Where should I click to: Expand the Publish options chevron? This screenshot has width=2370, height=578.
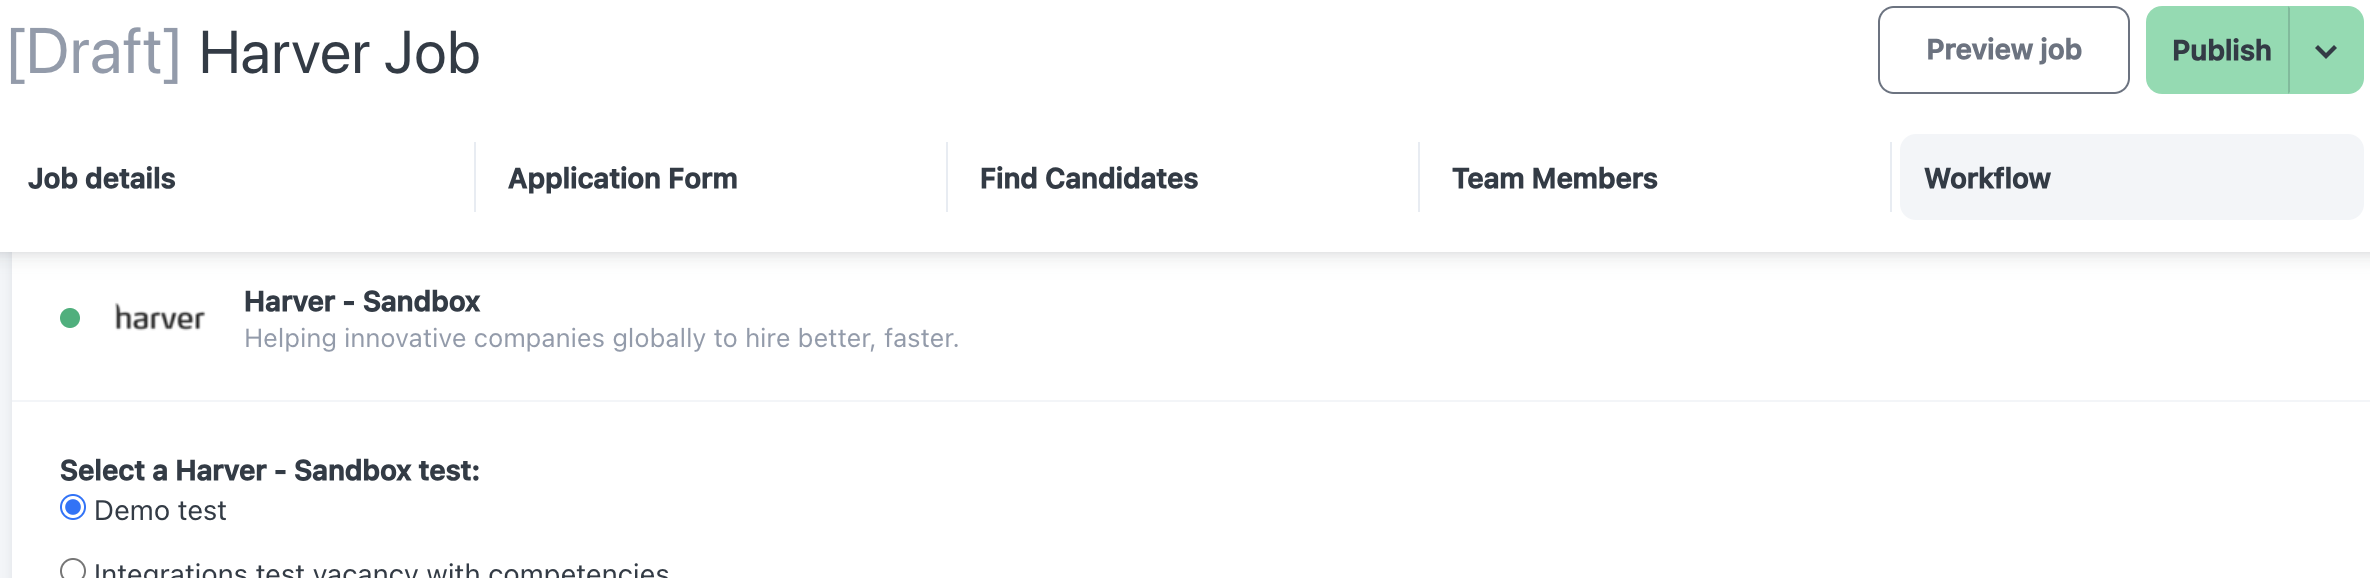[x=2326, y=51]
